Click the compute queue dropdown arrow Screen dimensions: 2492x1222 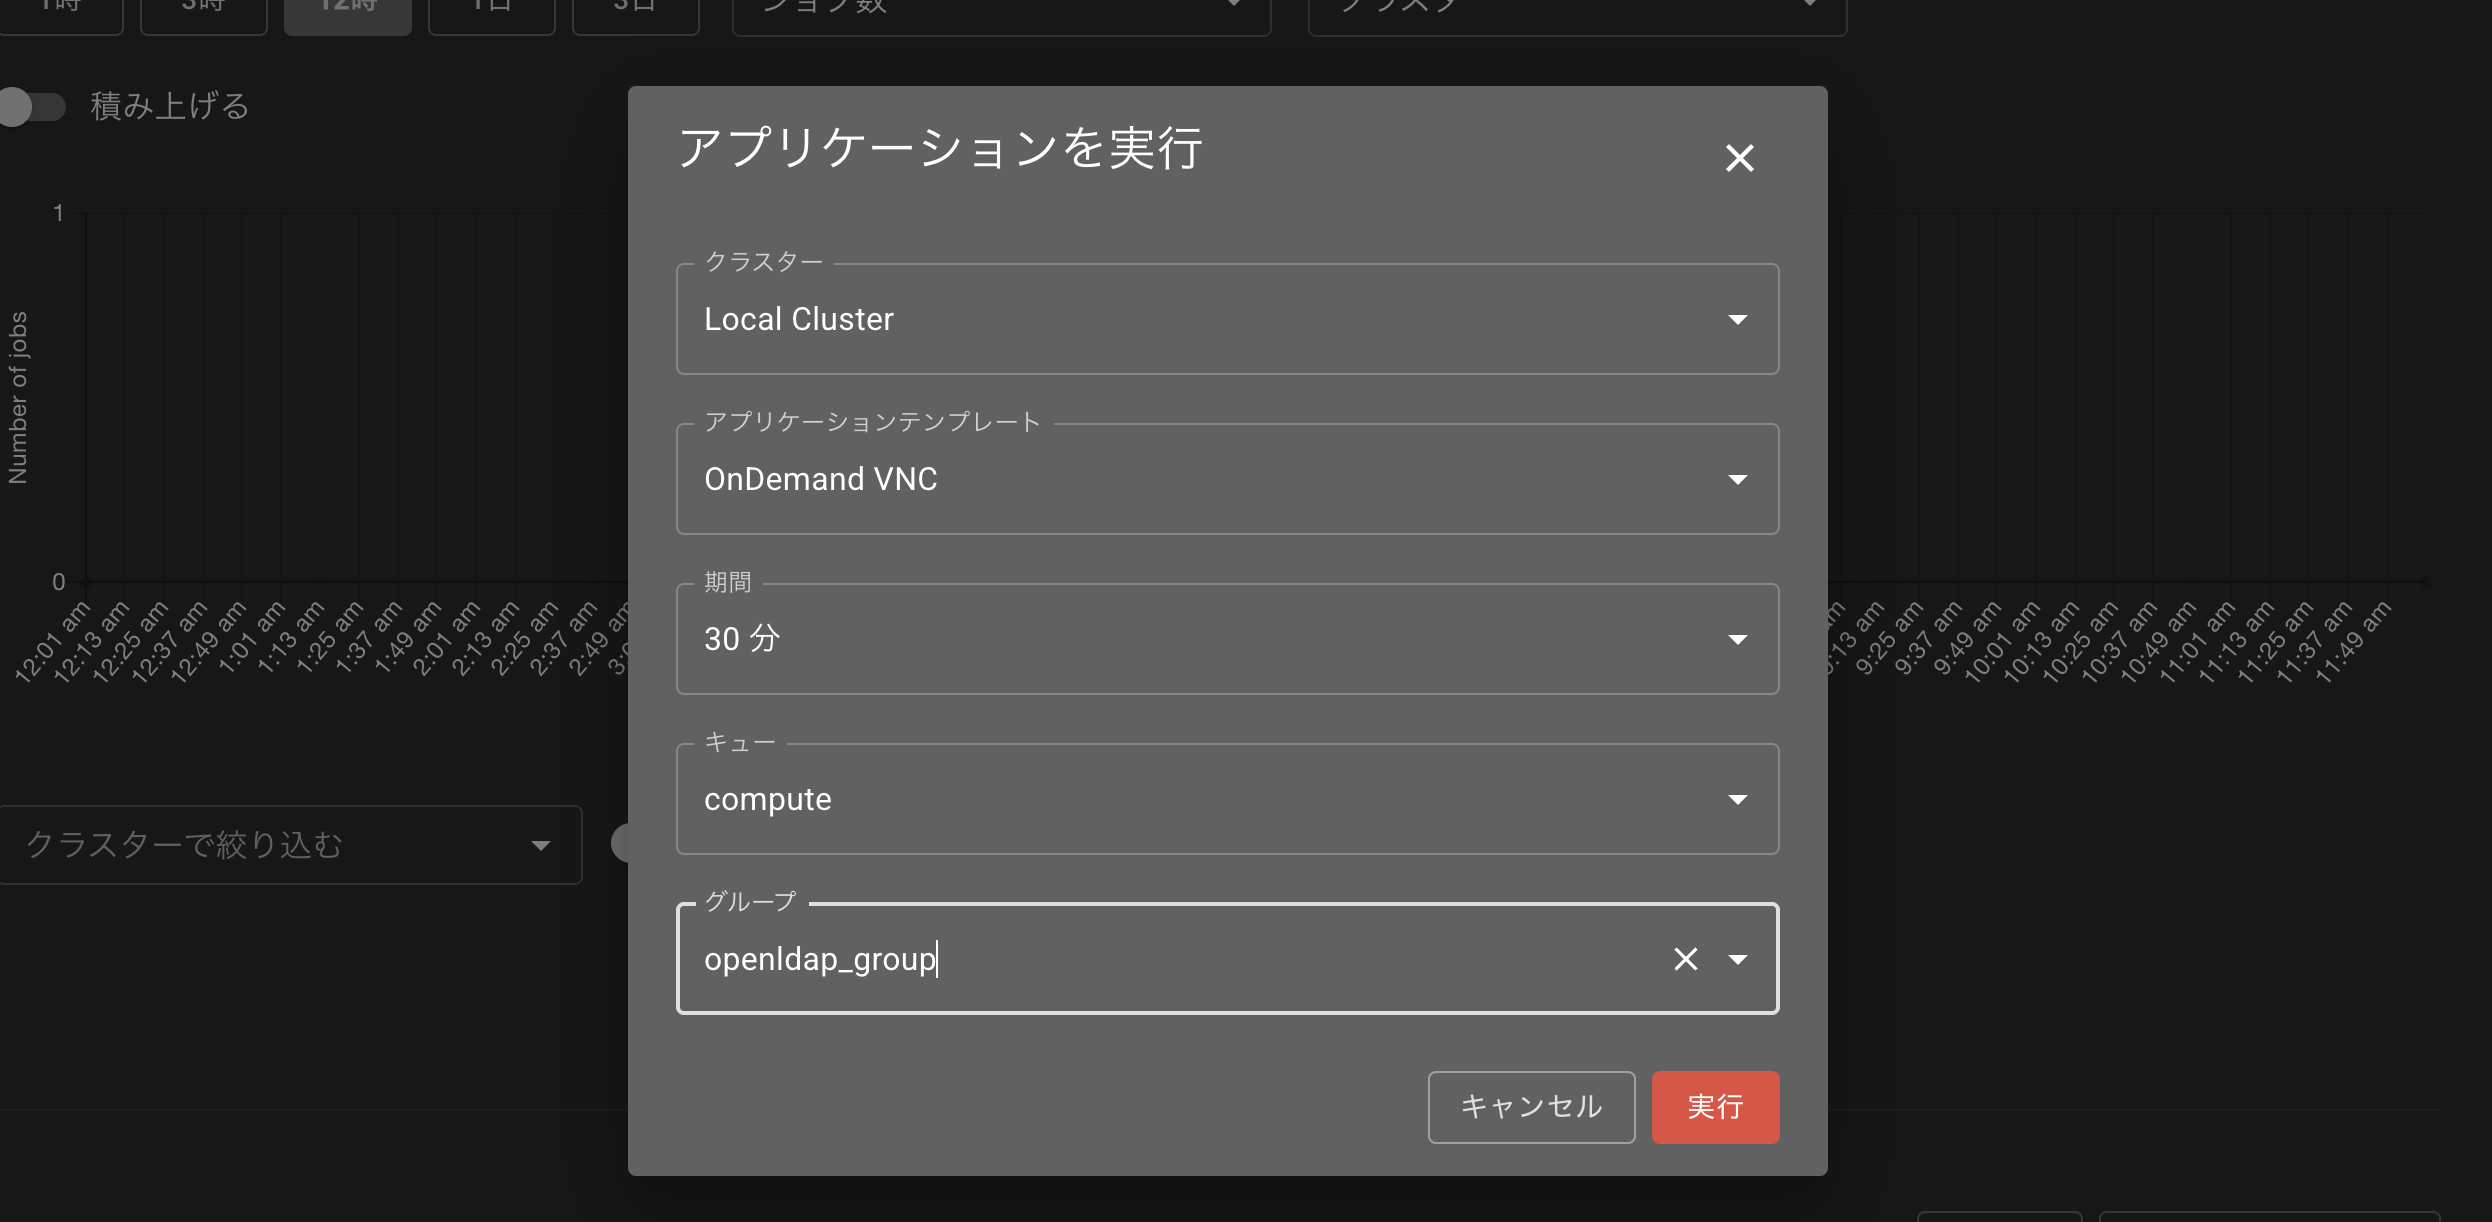pos(1738,799)
